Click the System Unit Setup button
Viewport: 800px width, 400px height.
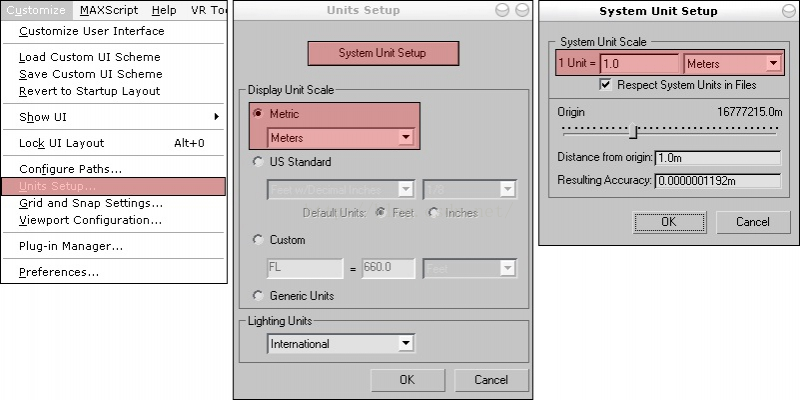point(383,54)
